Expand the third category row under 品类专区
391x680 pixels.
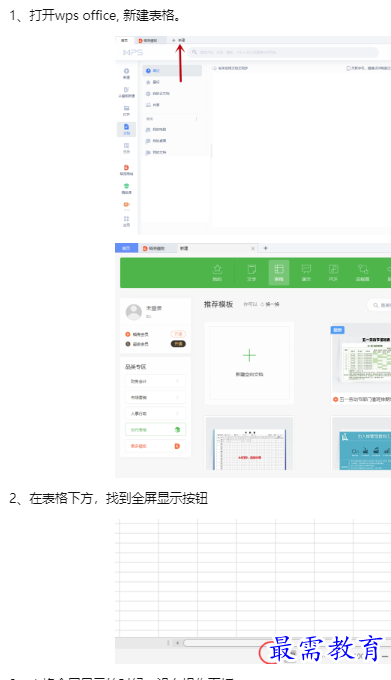click(155, 413)
